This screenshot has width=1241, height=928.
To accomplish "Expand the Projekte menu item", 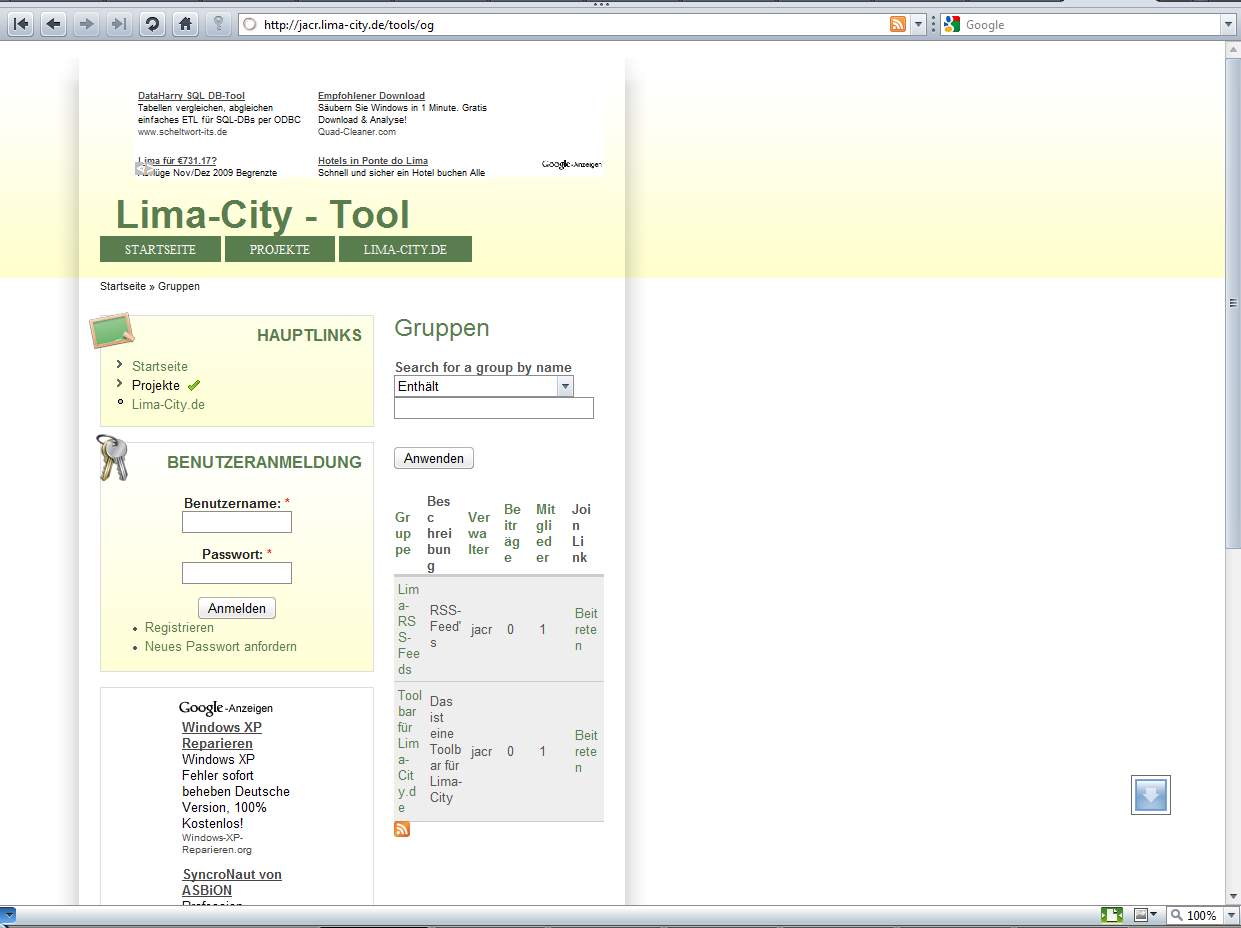I will pos(156,385).
